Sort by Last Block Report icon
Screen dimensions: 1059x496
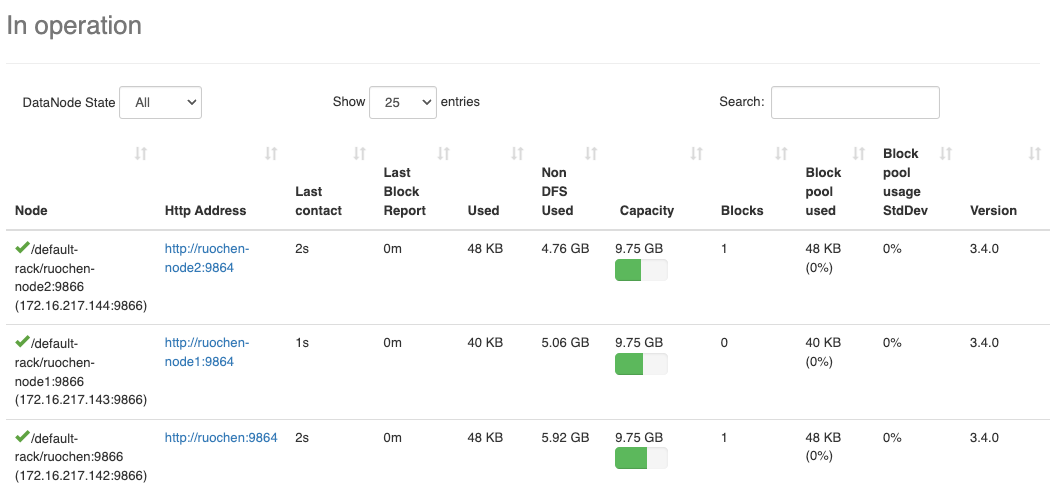(444, 153)
